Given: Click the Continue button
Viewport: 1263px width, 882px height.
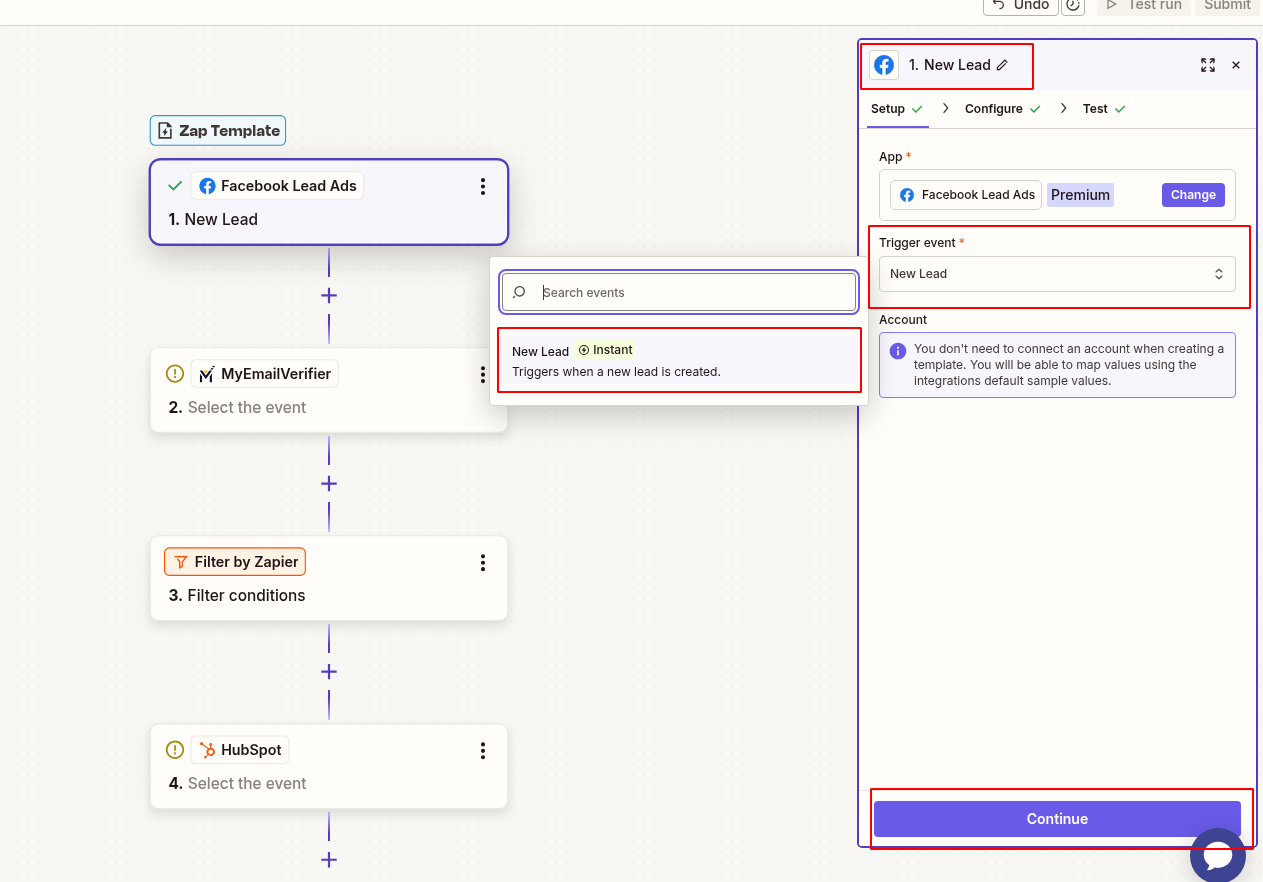Looking at the screenshot, I should coord(1057,818).
